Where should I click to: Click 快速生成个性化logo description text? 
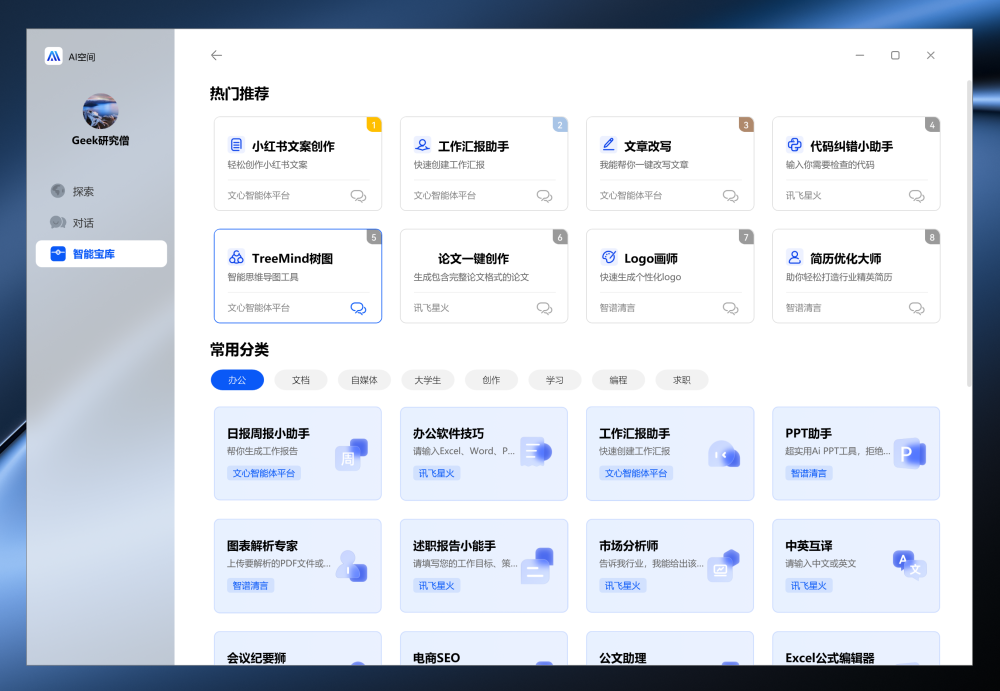coord(640,277)
